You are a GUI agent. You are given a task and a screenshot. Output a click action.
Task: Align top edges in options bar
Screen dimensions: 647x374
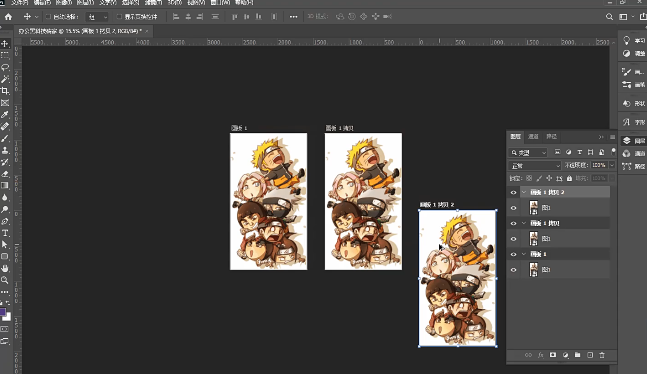[234, 17]
